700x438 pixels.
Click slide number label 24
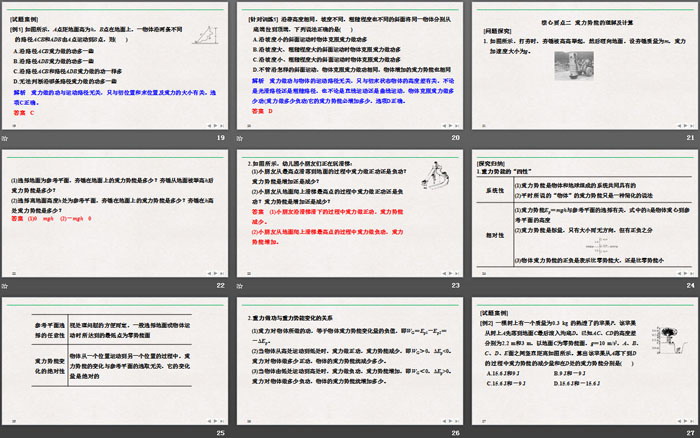tap(691, 285)
